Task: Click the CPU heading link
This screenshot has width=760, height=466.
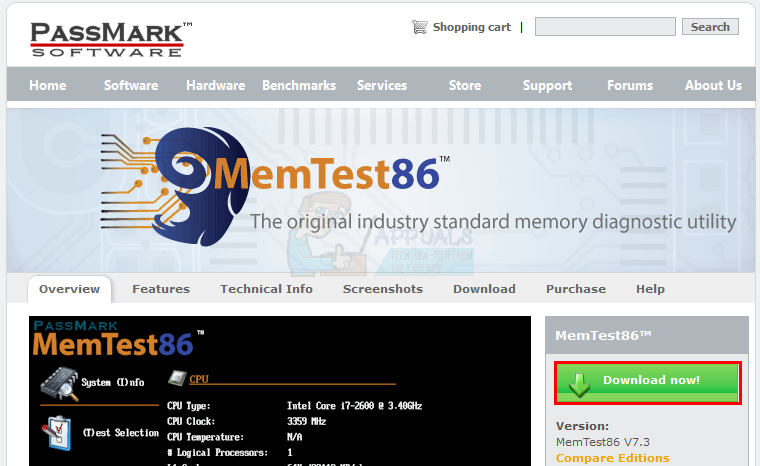Action: click(199, 379)
